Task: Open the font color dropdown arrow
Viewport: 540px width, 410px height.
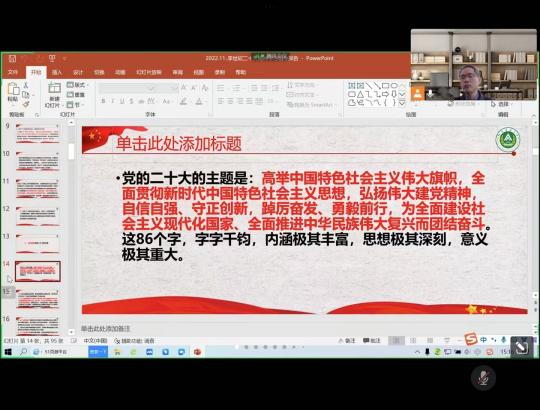Action: click(x=205, y=102)
